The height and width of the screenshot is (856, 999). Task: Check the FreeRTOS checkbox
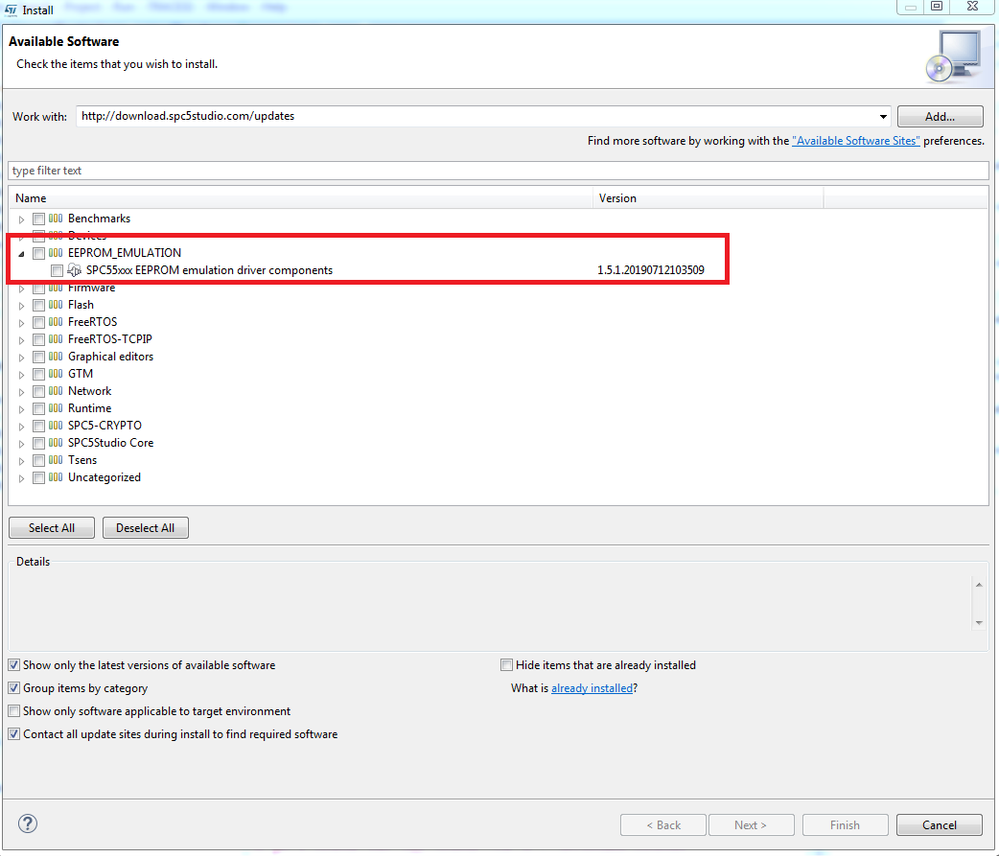pos(39,322)
